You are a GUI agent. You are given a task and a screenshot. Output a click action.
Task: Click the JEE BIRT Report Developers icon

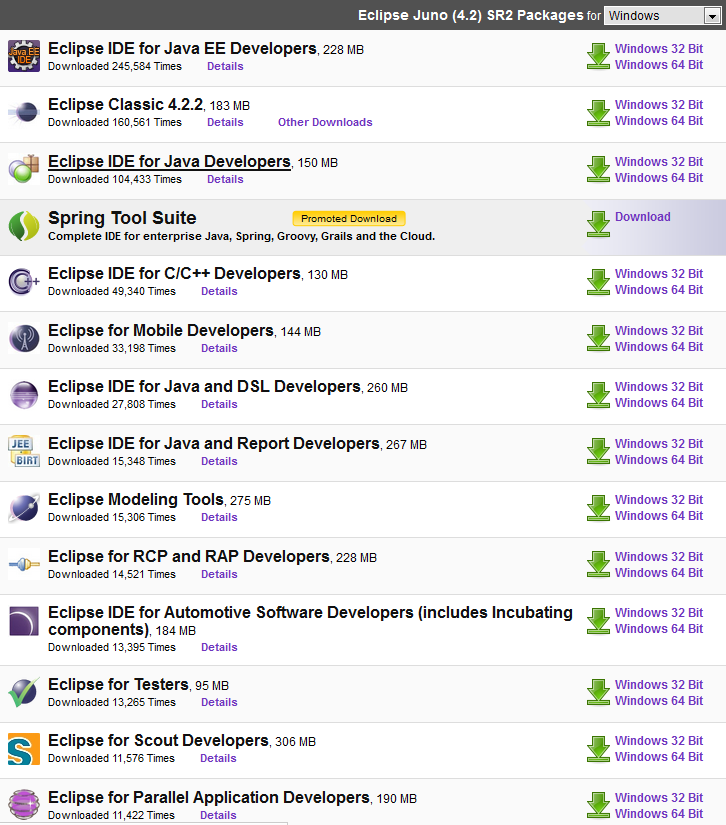pos(24,451)
